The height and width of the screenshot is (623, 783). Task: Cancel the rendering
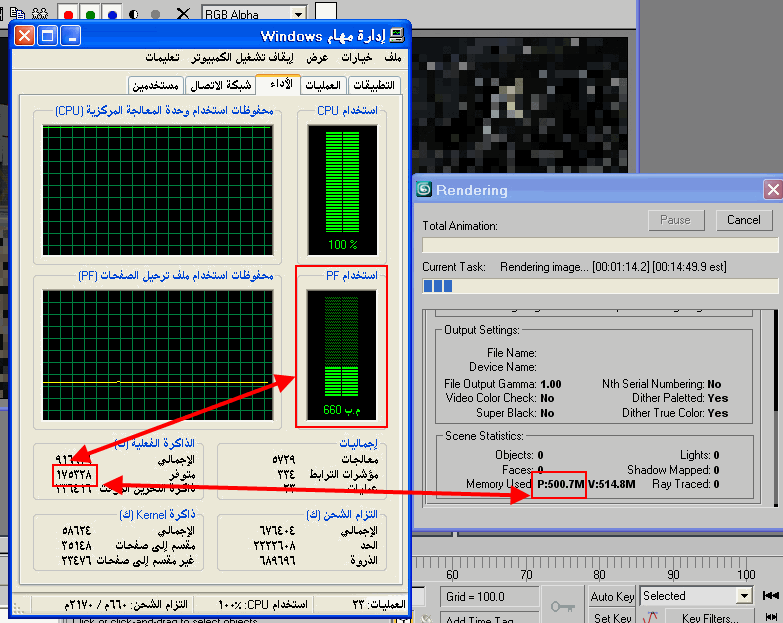(744, 220)
